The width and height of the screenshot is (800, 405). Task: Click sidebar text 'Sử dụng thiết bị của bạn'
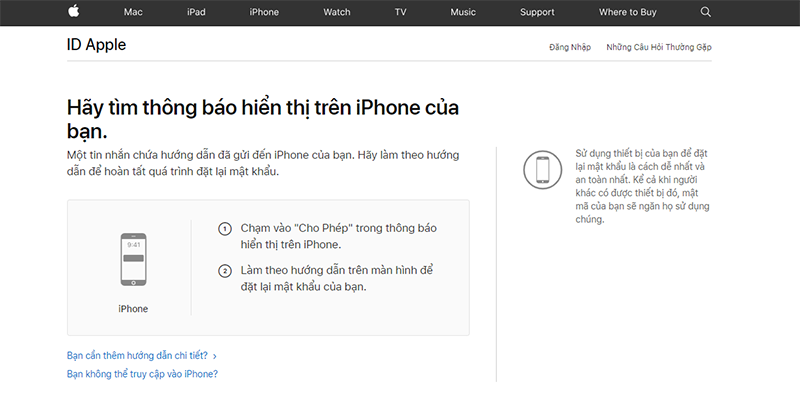coord(642,186)
